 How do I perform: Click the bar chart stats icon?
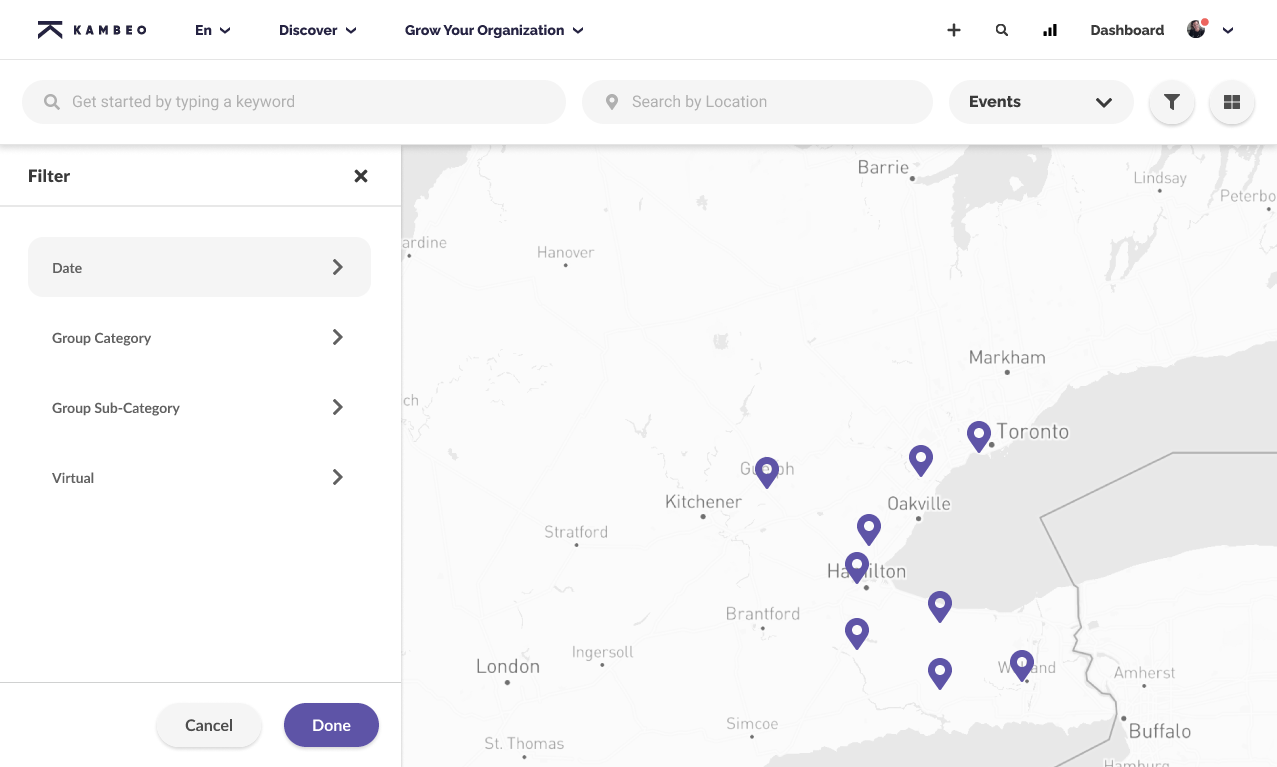[1050, 30]
